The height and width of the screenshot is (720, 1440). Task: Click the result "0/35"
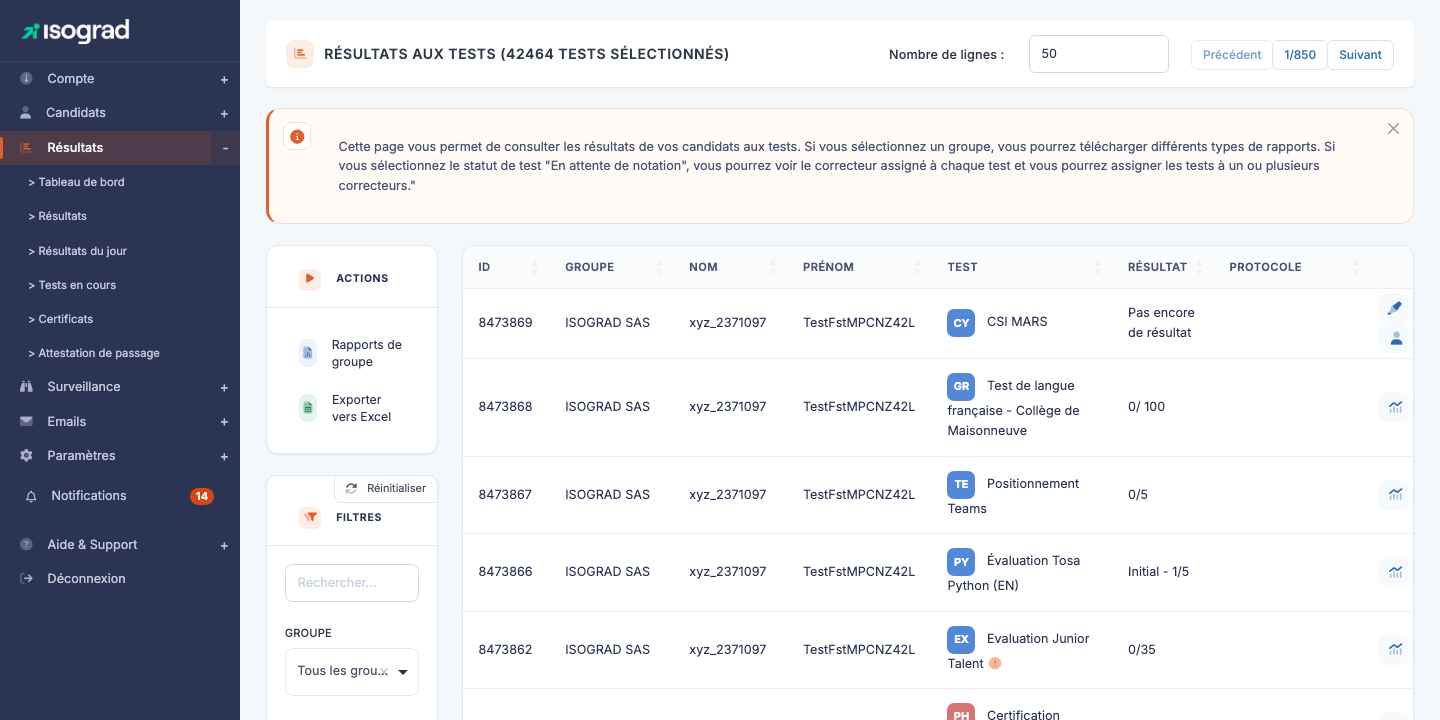point(1142,650)
